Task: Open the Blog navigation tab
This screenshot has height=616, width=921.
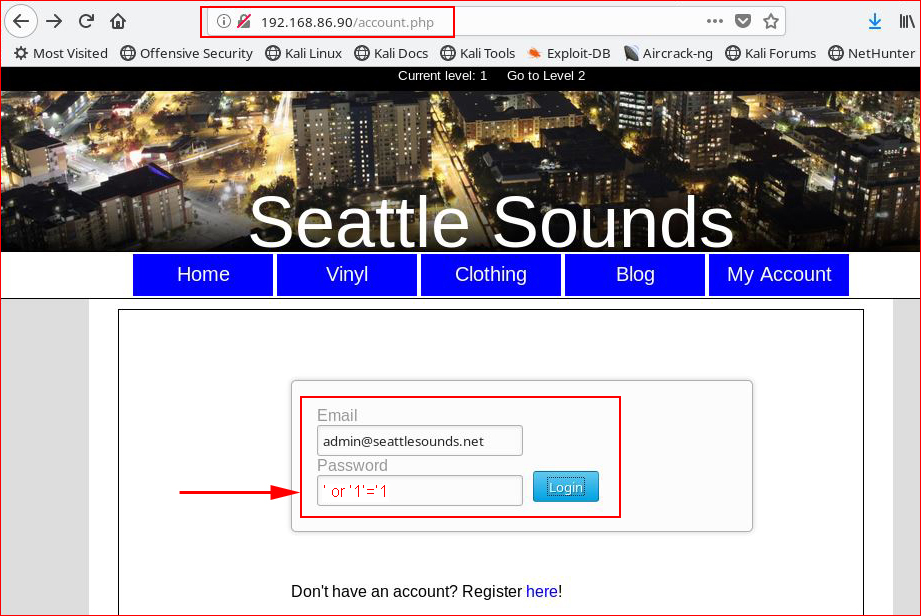Action: 635,275
